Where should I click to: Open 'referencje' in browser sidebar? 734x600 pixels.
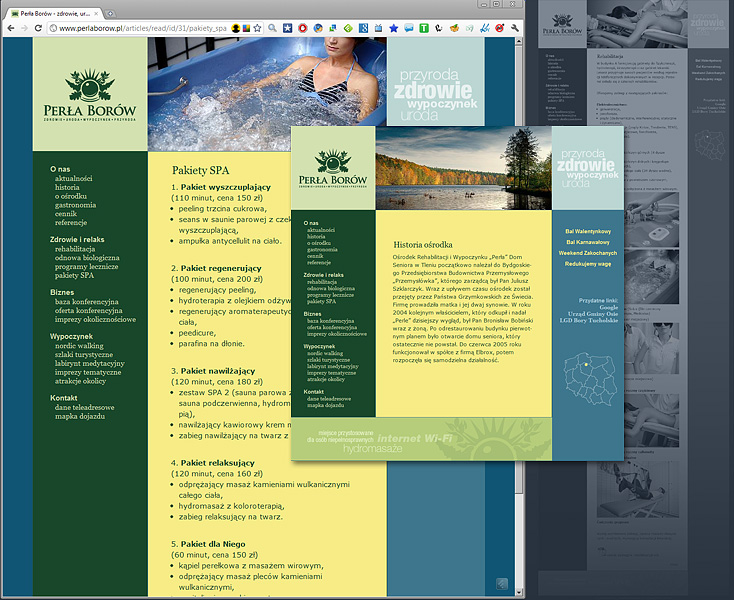pyautogui.click(x=71, y=223)
